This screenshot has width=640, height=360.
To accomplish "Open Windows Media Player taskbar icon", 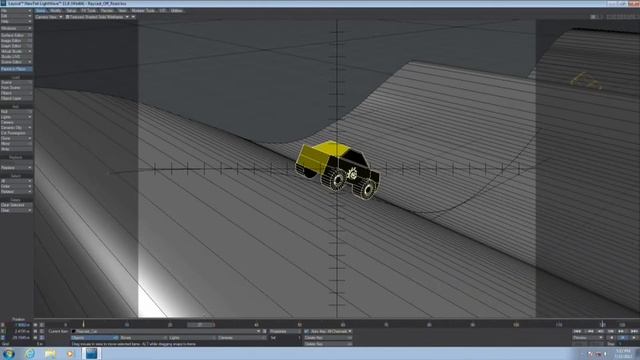I will pyautogui.click(x=70, y=353).
